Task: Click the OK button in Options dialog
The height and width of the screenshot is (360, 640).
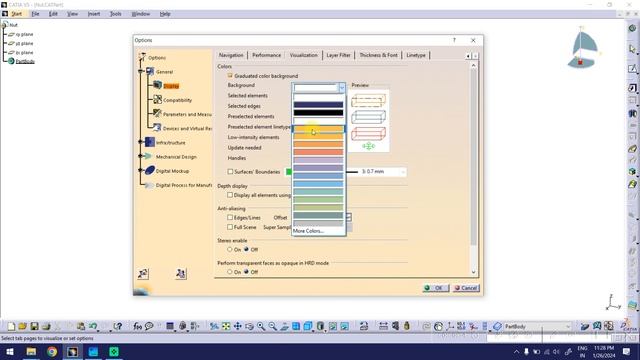Action: click(436, 288)
